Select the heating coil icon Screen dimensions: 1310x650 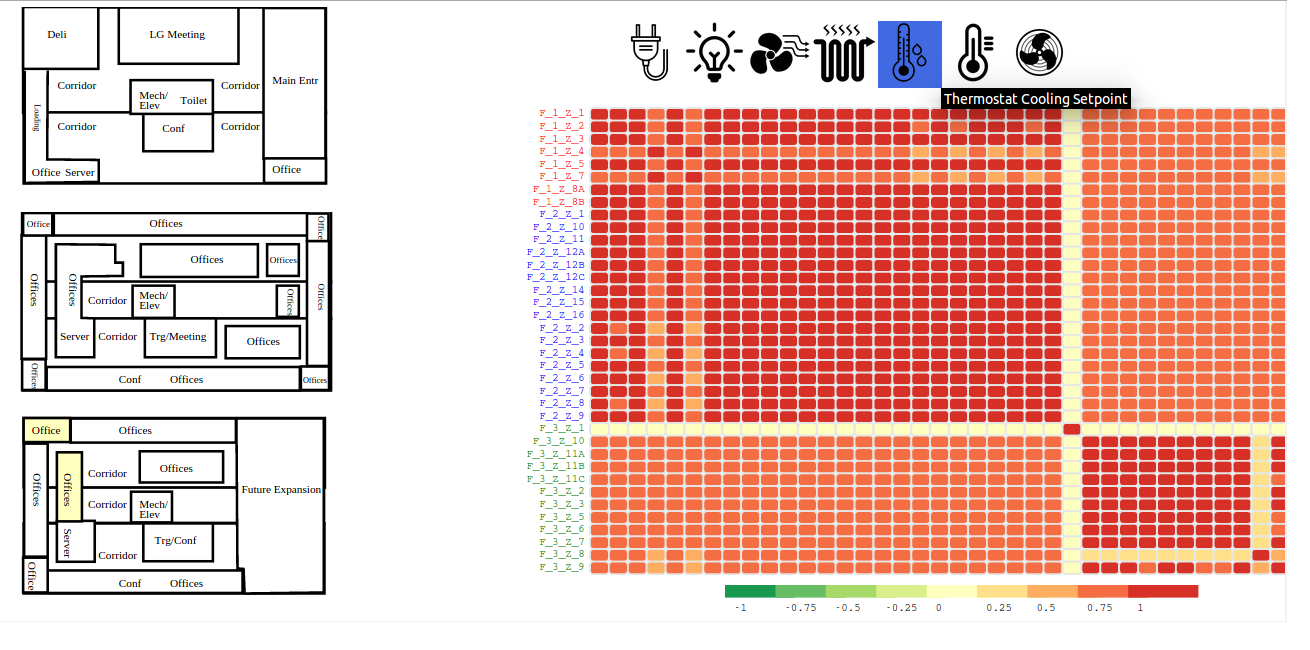pos(845,53)
